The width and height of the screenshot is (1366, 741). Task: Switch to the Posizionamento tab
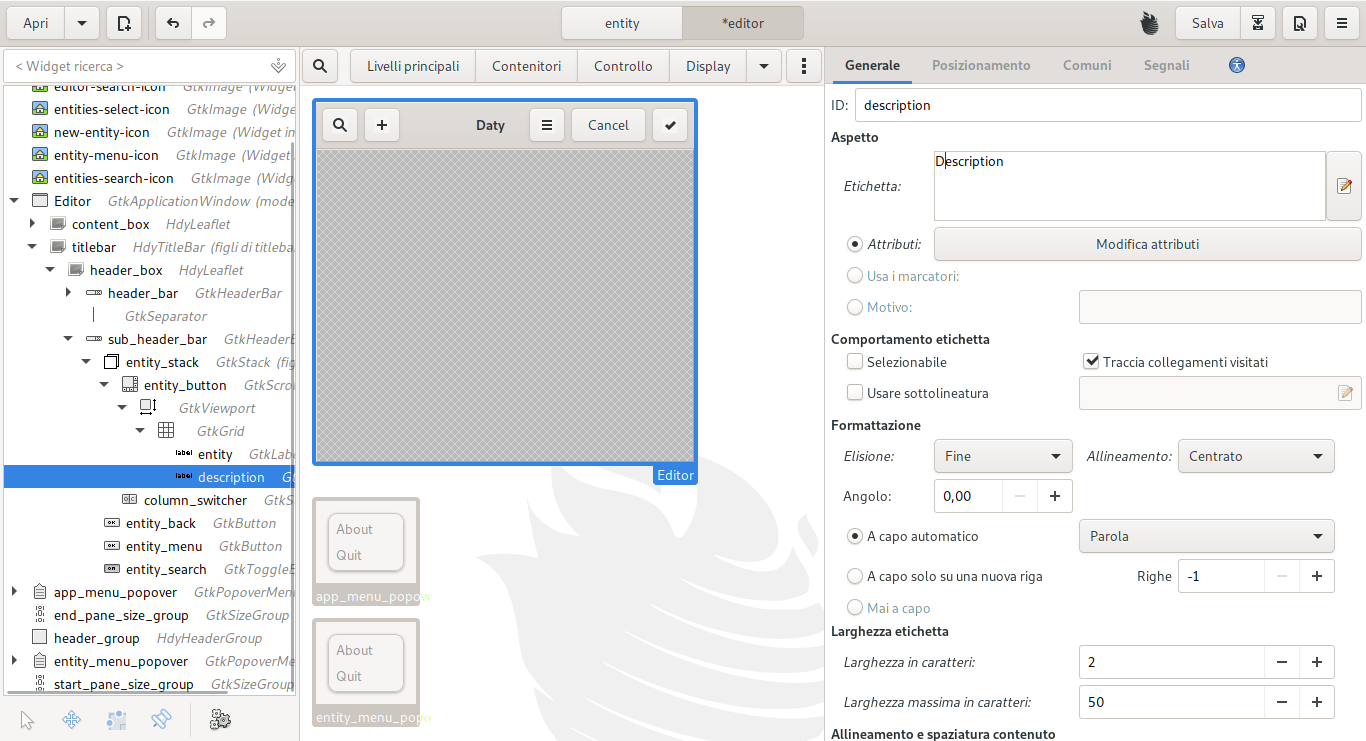point(980,65)
